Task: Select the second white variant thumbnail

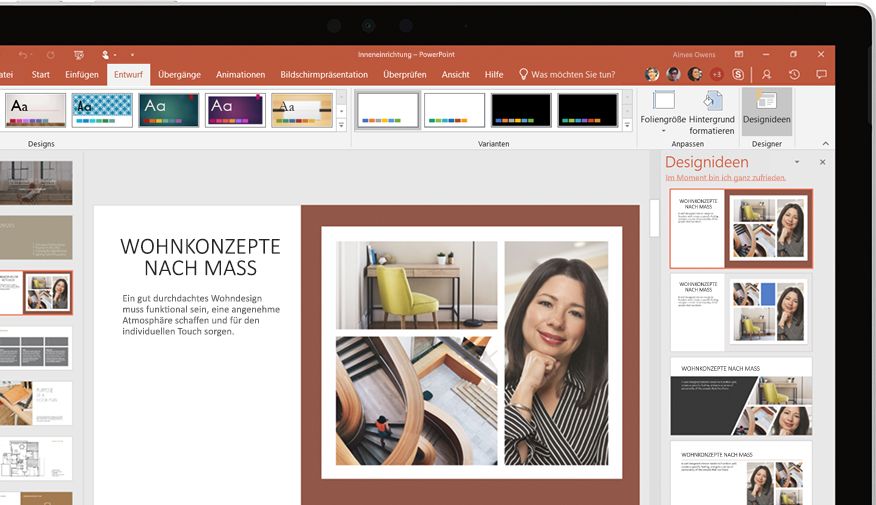Action: tap(454, 109)
